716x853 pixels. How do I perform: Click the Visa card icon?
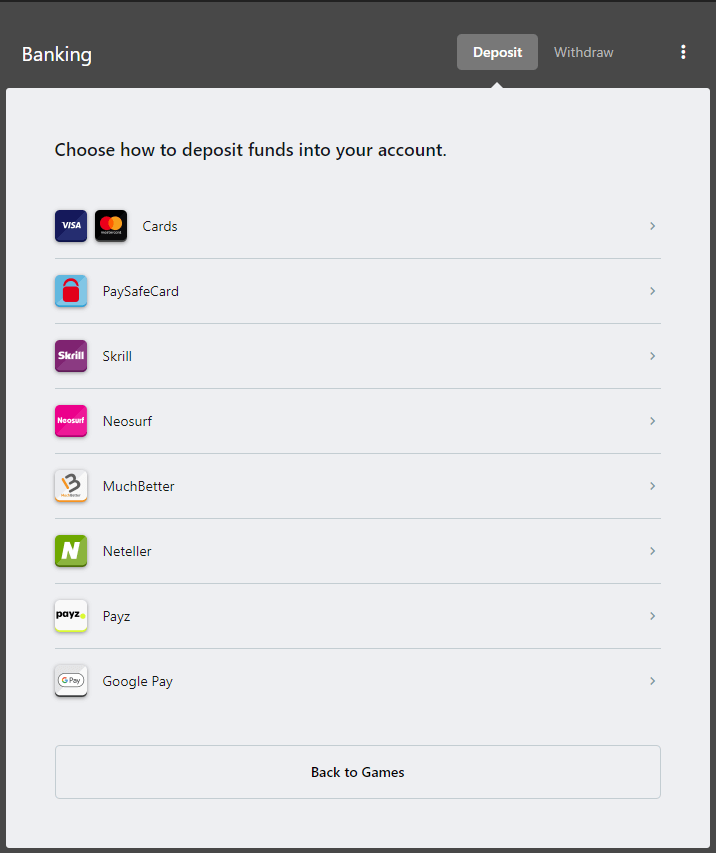tap(71, 226)
